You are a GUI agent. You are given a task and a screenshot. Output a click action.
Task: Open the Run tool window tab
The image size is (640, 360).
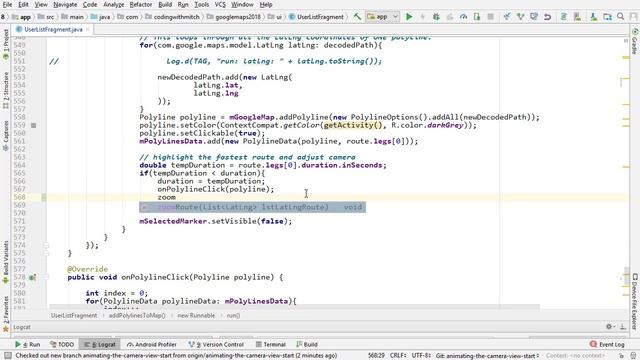(x=28, y=344)
